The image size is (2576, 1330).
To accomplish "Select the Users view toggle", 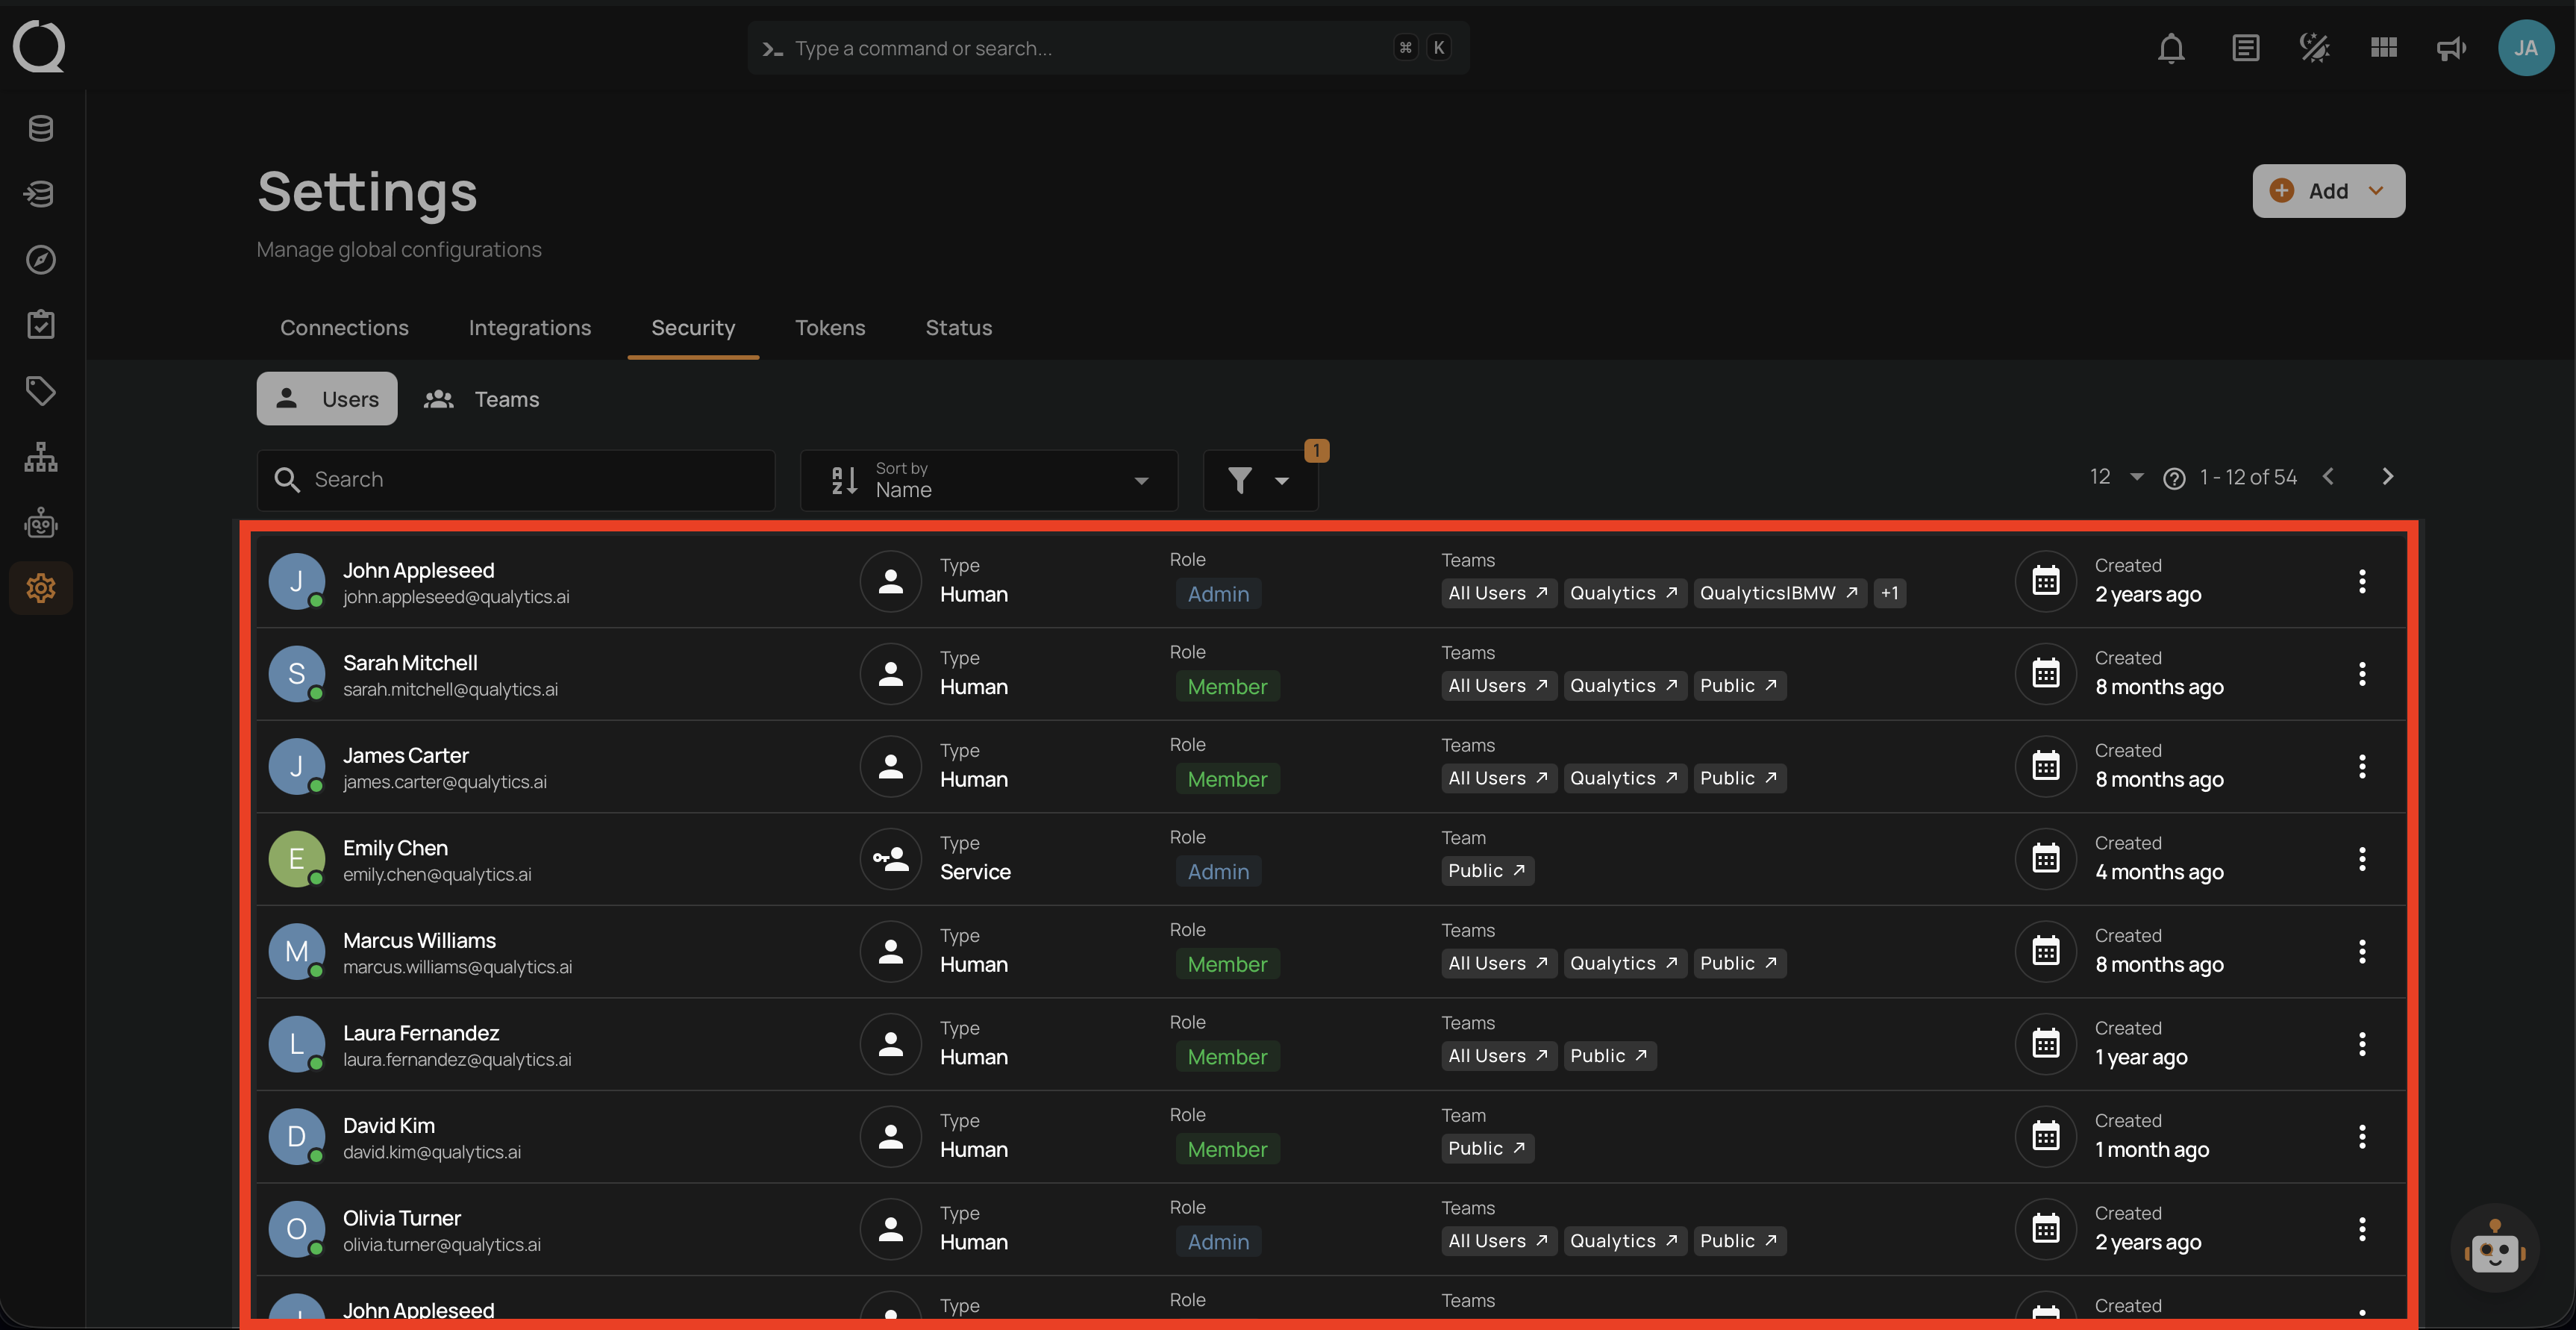I will 326,398.
